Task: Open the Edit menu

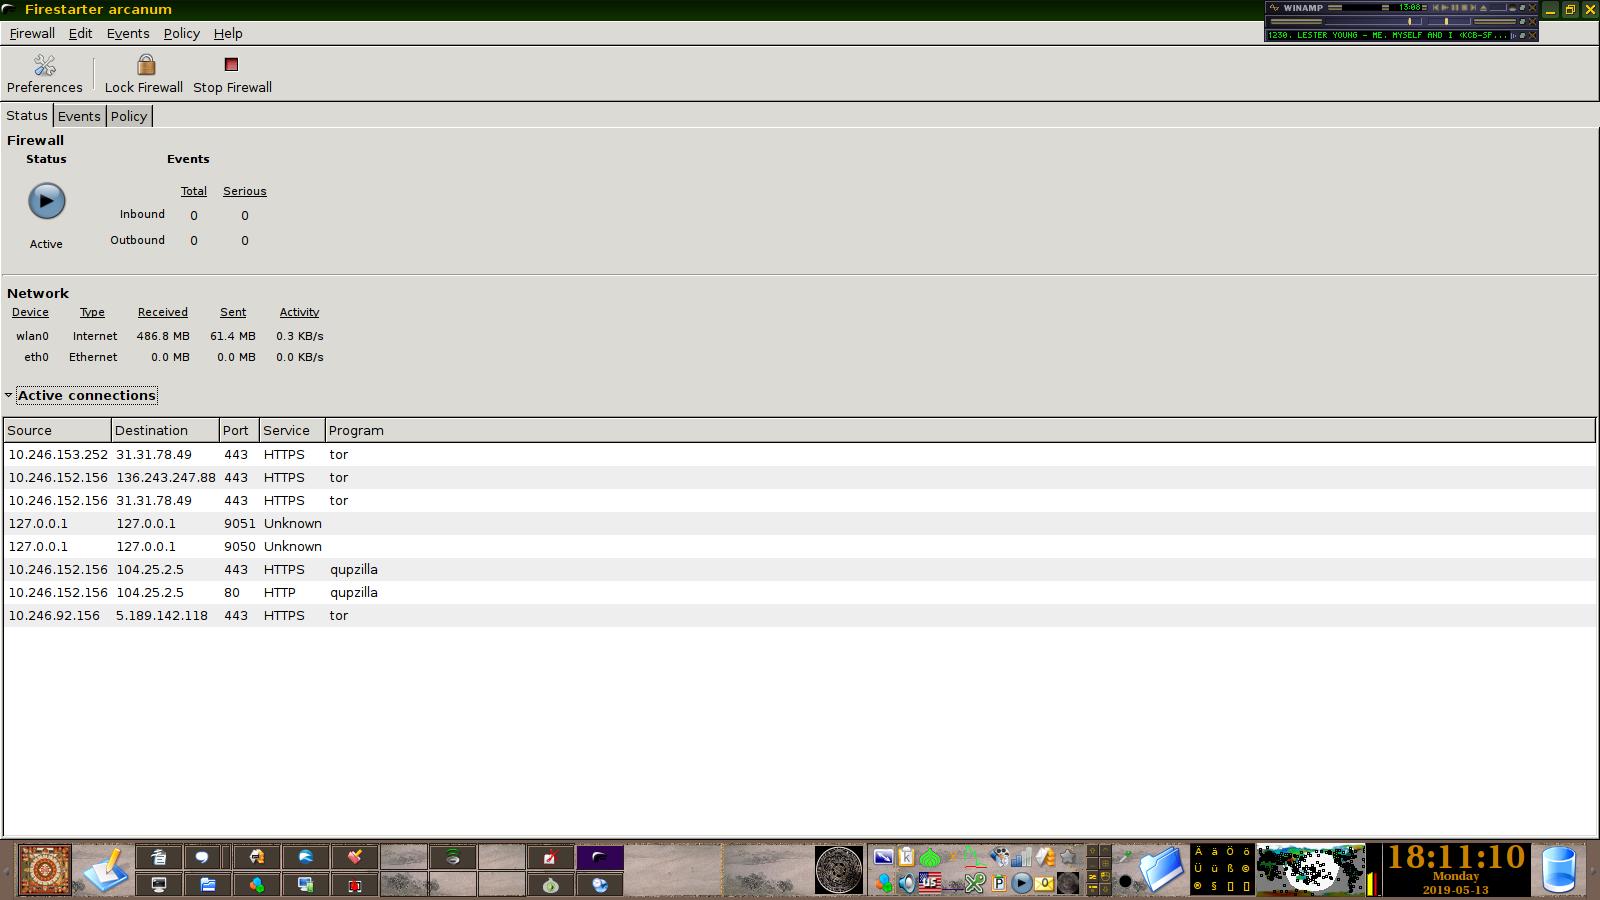Action: tap(80, 33)
